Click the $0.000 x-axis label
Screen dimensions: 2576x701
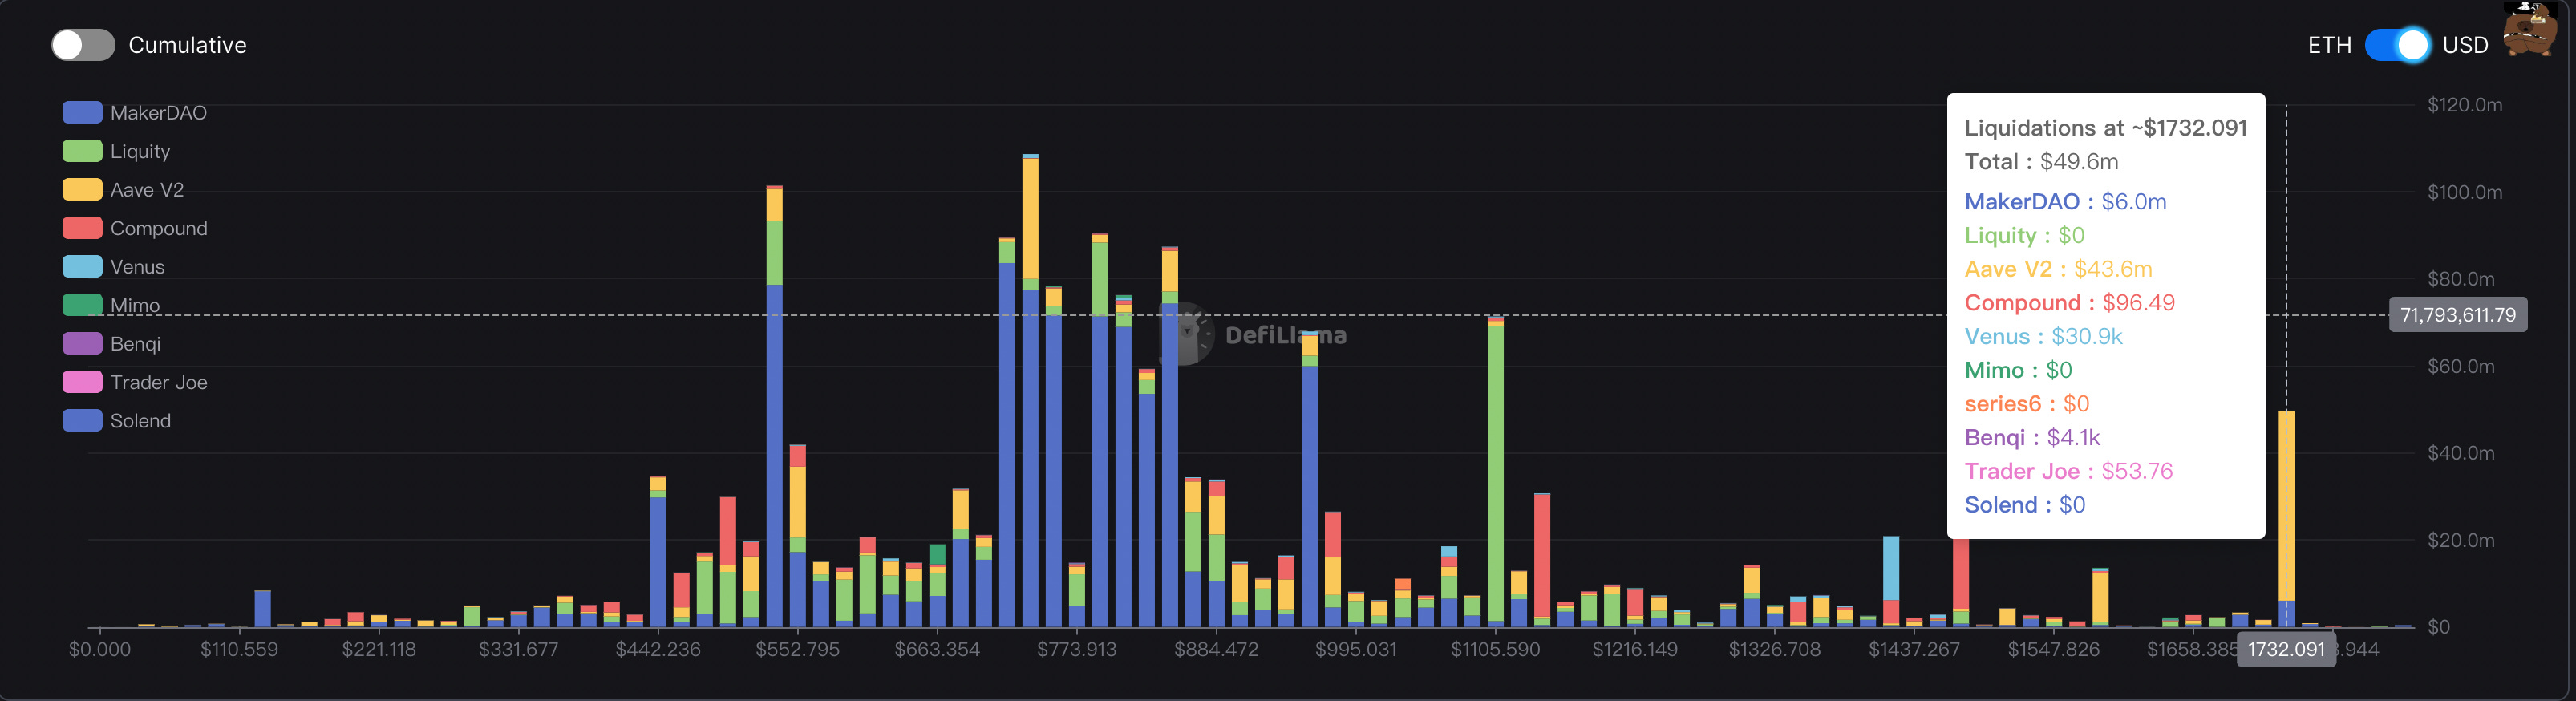tap(99, 650)
